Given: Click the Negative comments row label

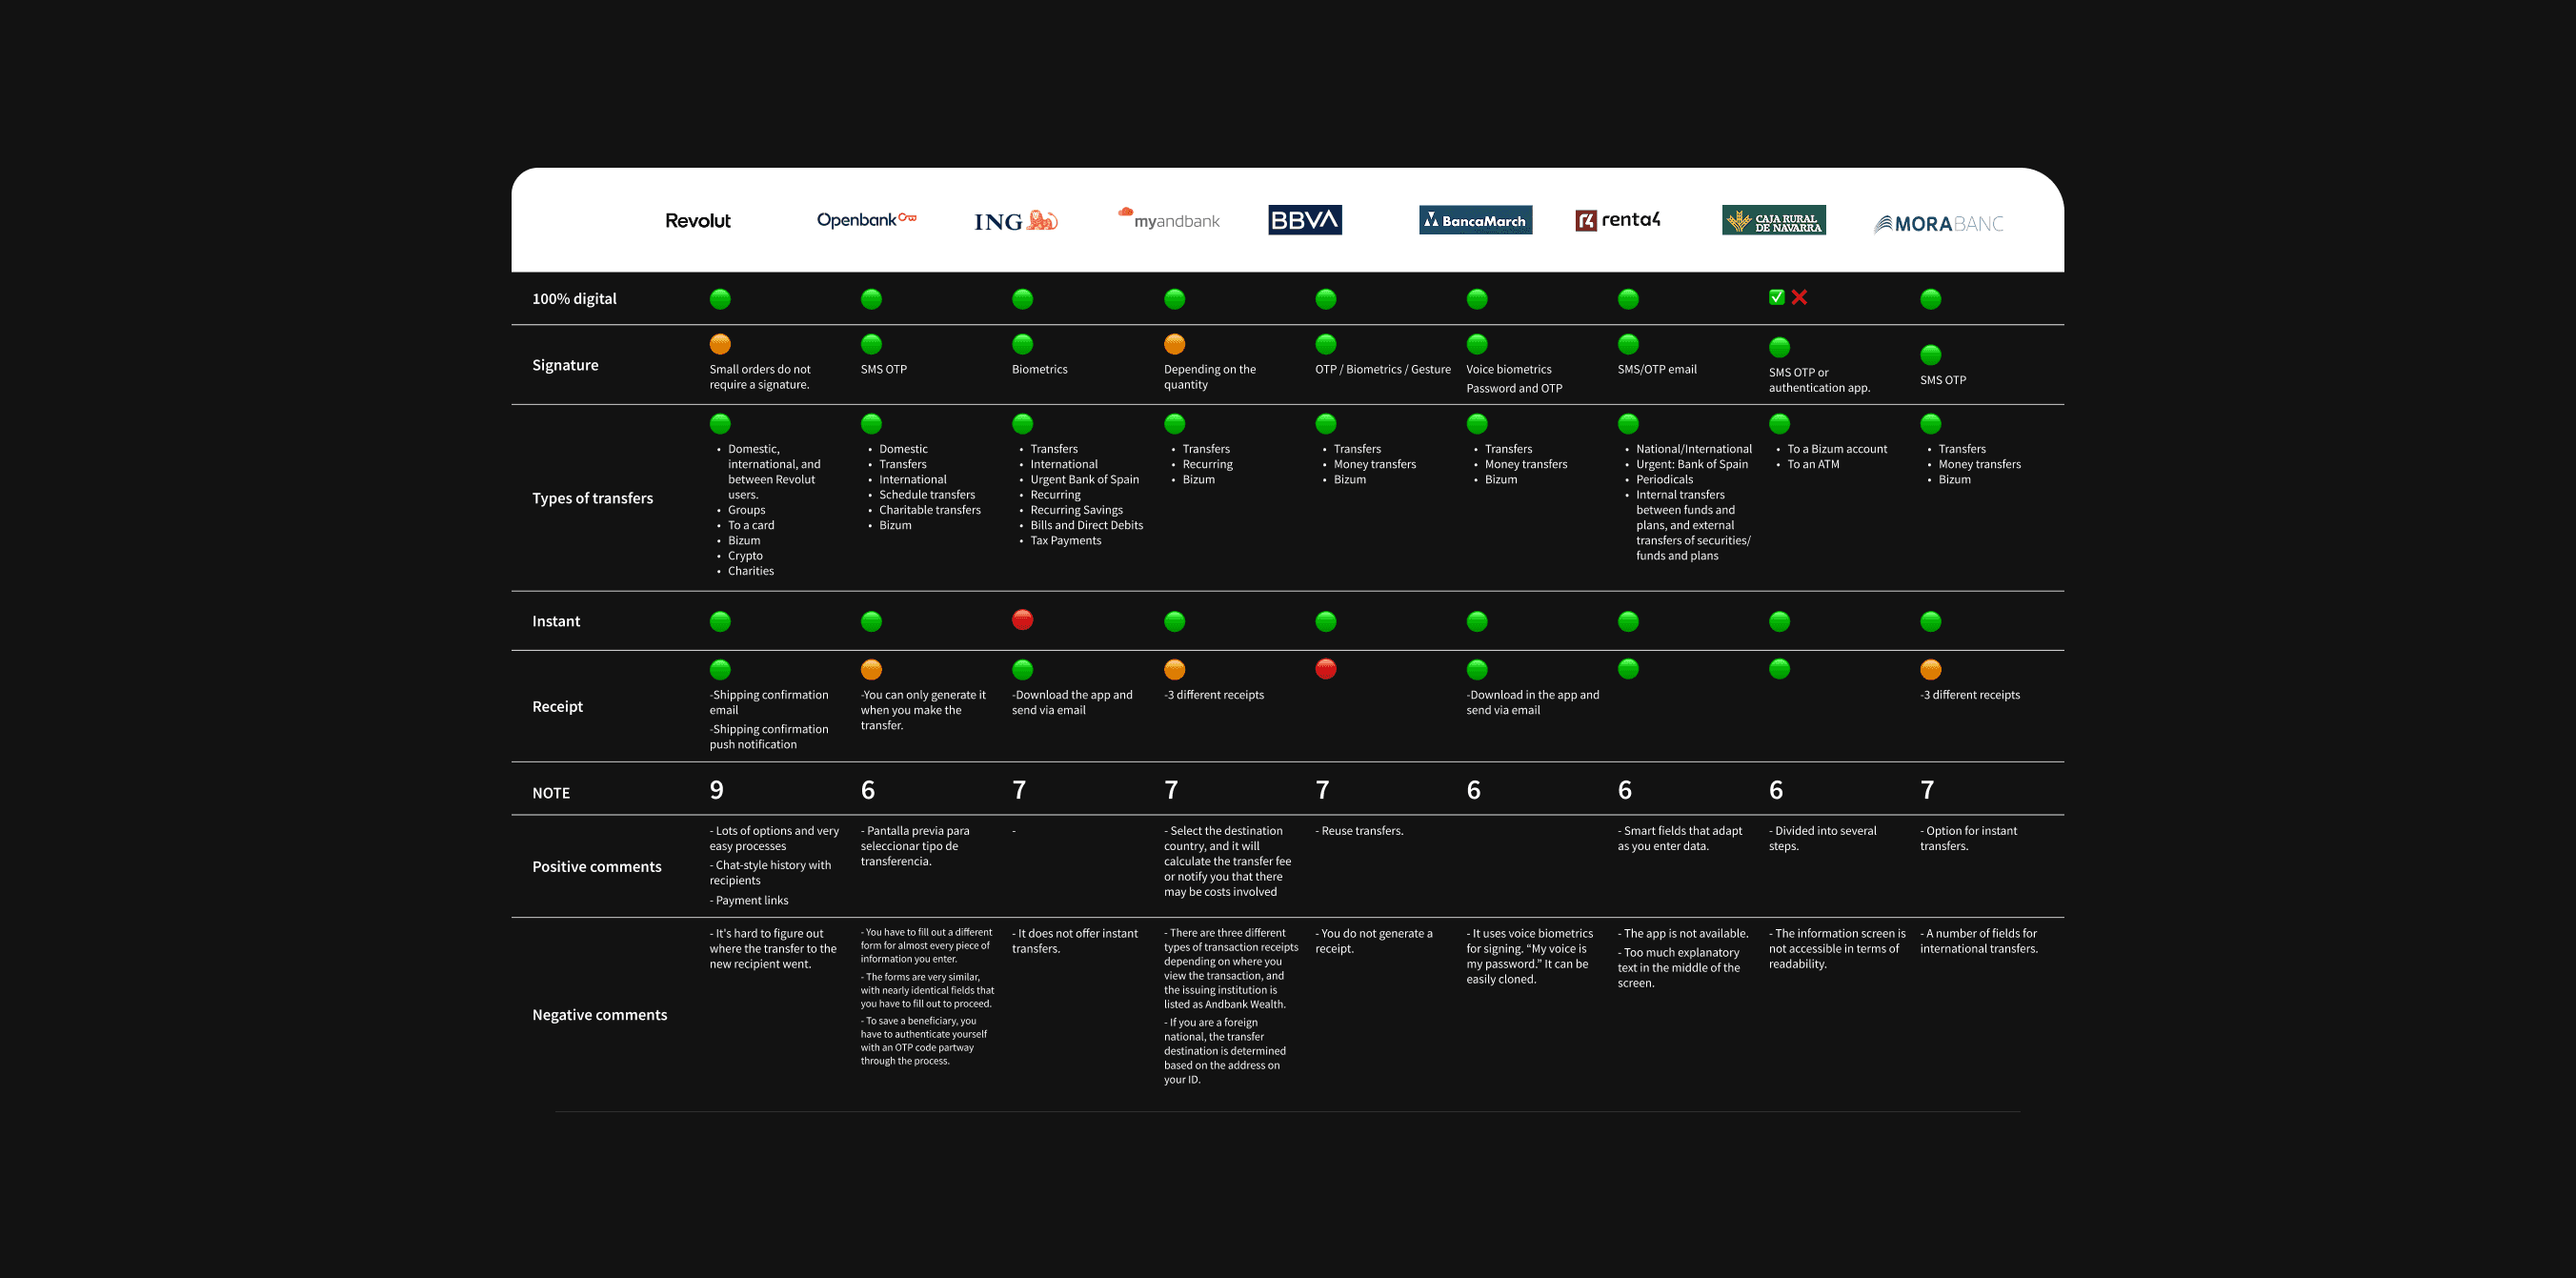Looking at the screenshot, I should pyautogui.click(x=599, y=1014).
